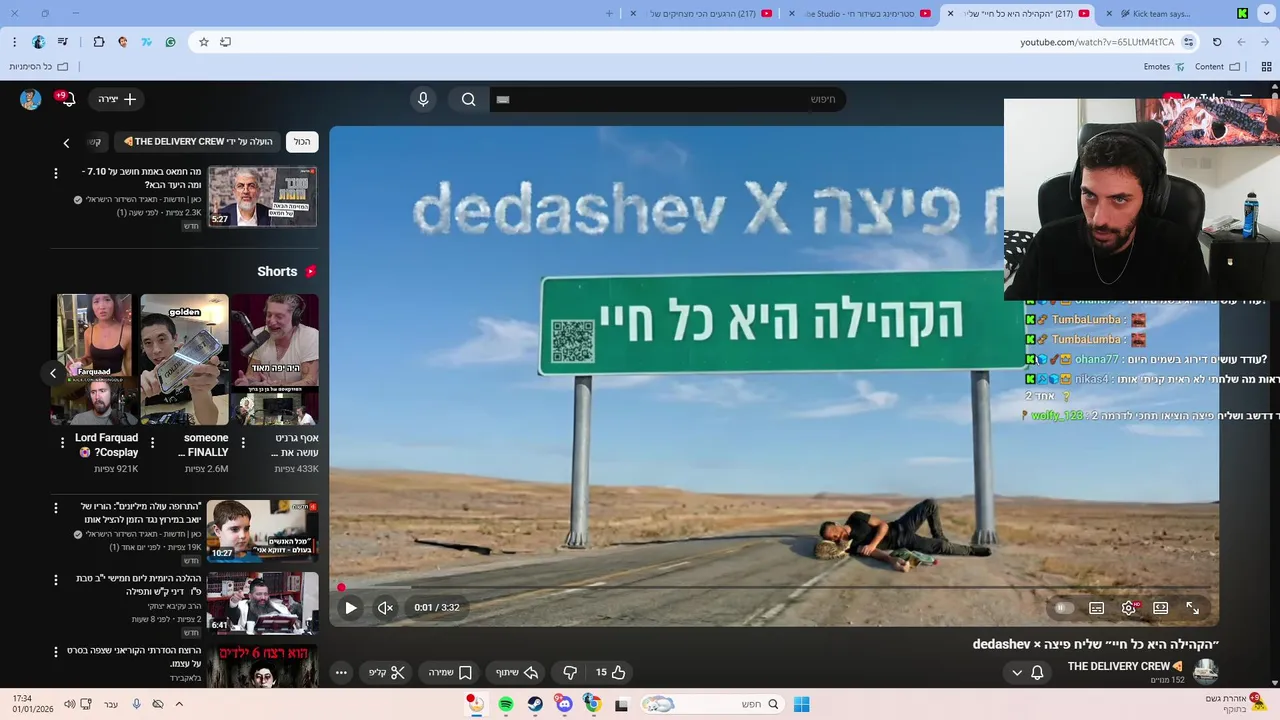Click the YouTube search magnifier button

(x=468, y=99)
